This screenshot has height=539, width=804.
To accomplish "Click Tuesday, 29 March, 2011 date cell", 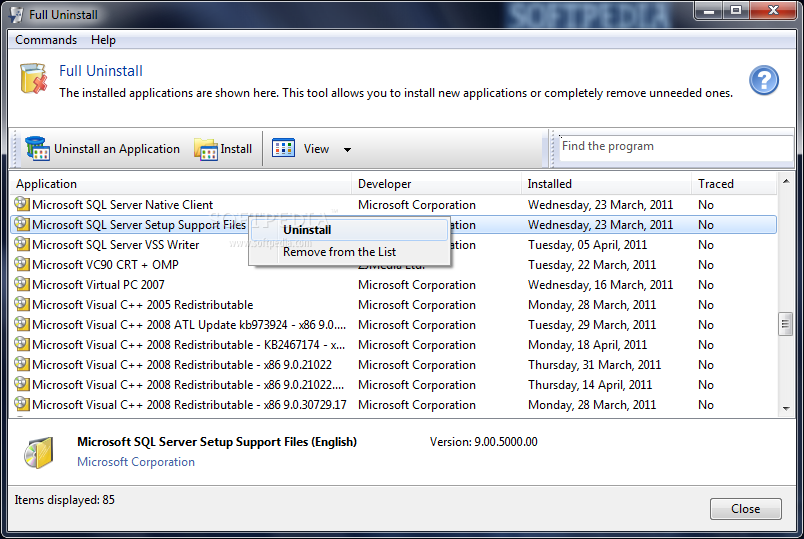I will coord(592,325).
